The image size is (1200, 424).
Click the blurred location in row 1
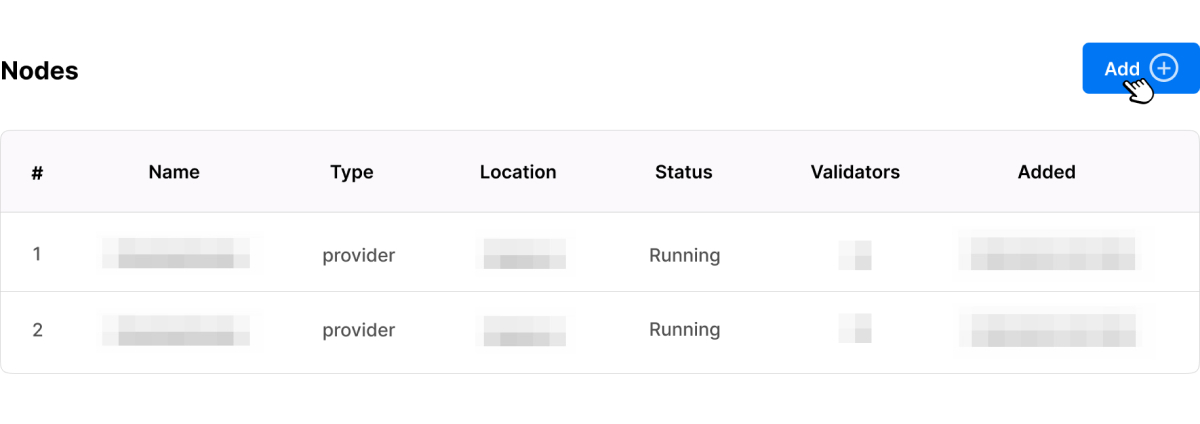(524, 254)
